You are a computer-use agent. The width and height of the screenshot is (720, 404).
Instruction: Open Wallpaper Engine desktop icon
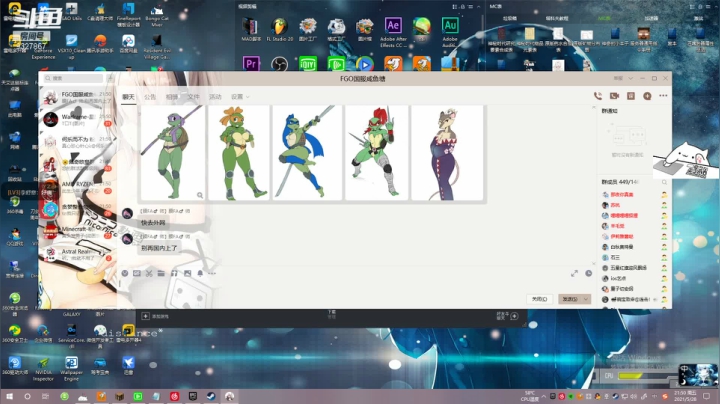(71, 369)
